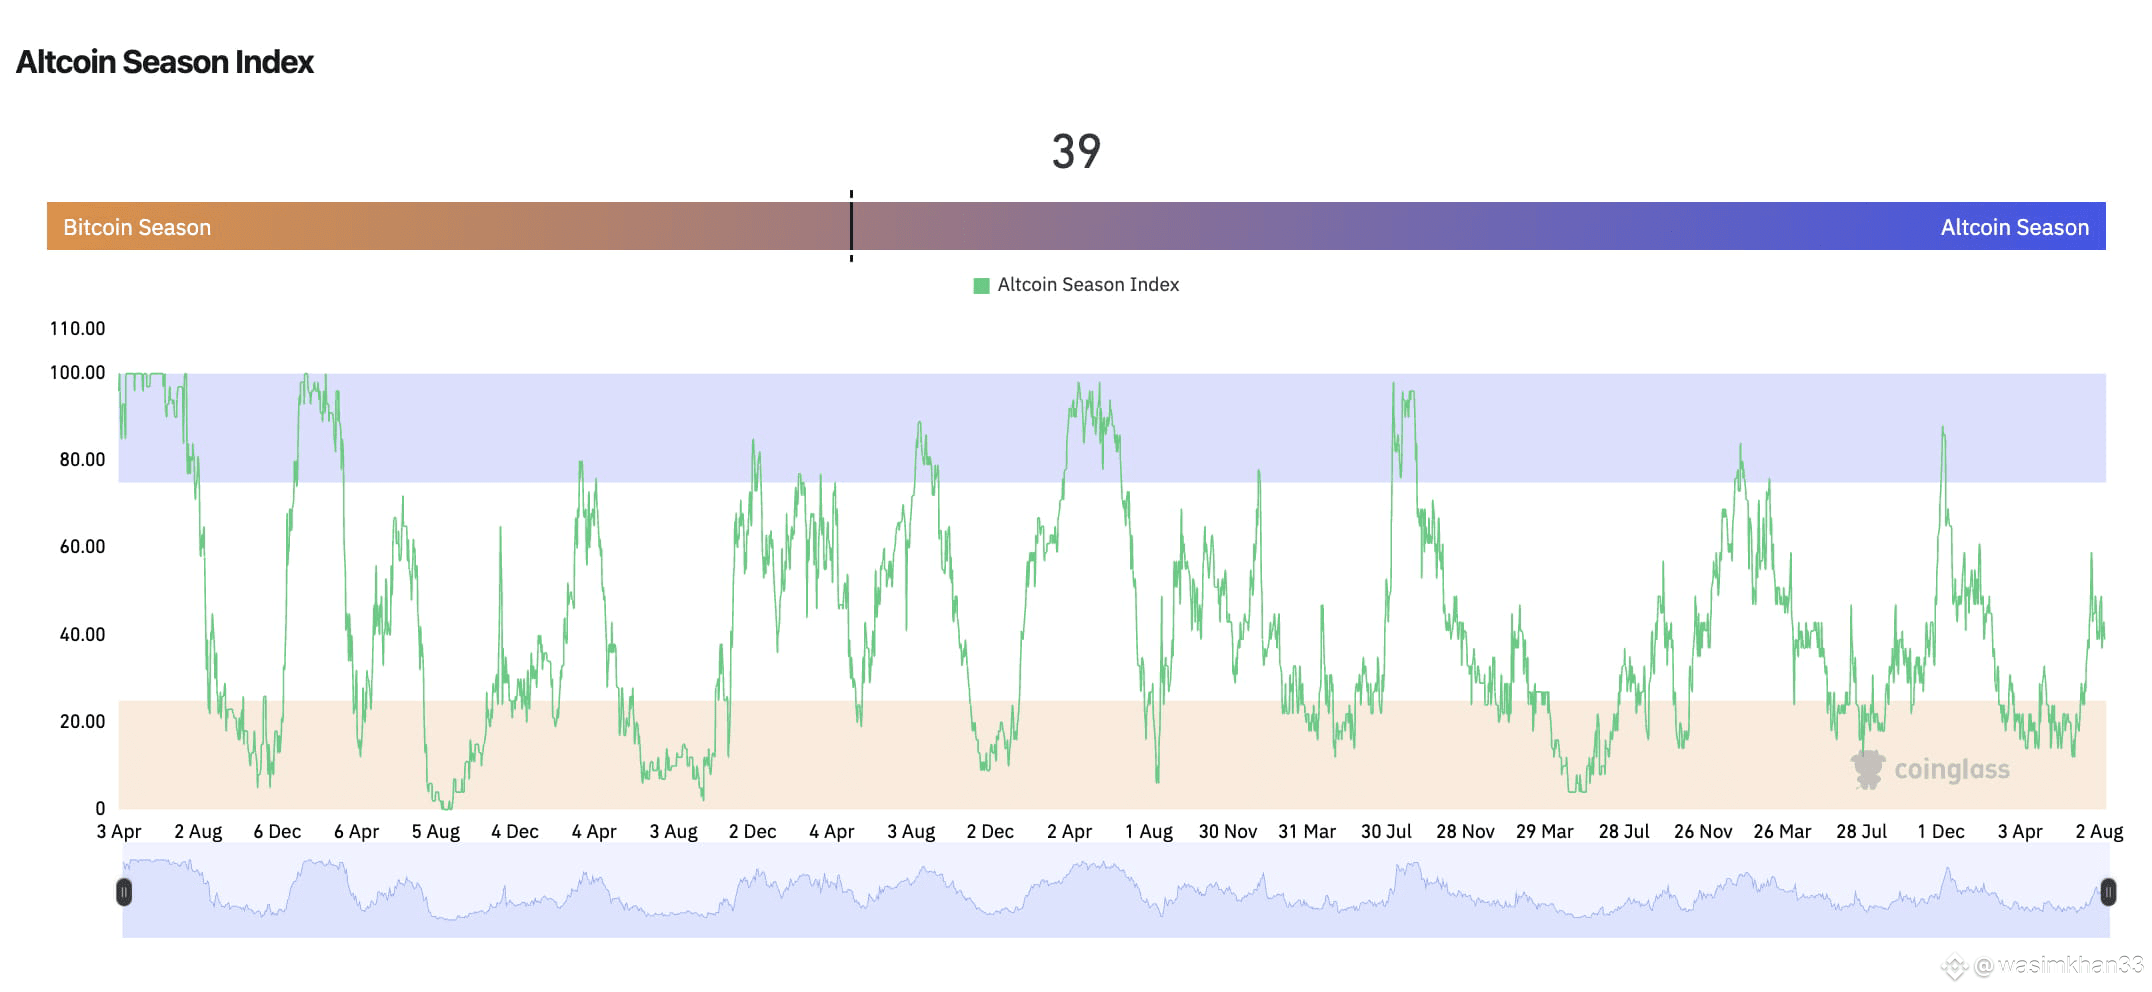The height and width of the screenshot is (992, 2152).
Task: Click the 26 Mar date label
Action: pos(1782,832)
